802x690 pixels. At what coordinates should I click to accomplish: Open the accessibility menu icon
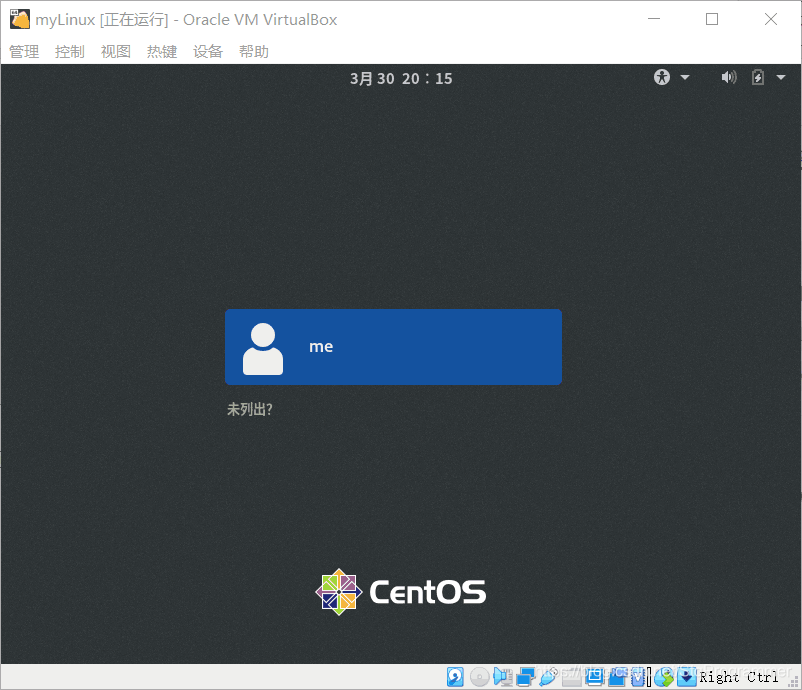pos(662,77)
